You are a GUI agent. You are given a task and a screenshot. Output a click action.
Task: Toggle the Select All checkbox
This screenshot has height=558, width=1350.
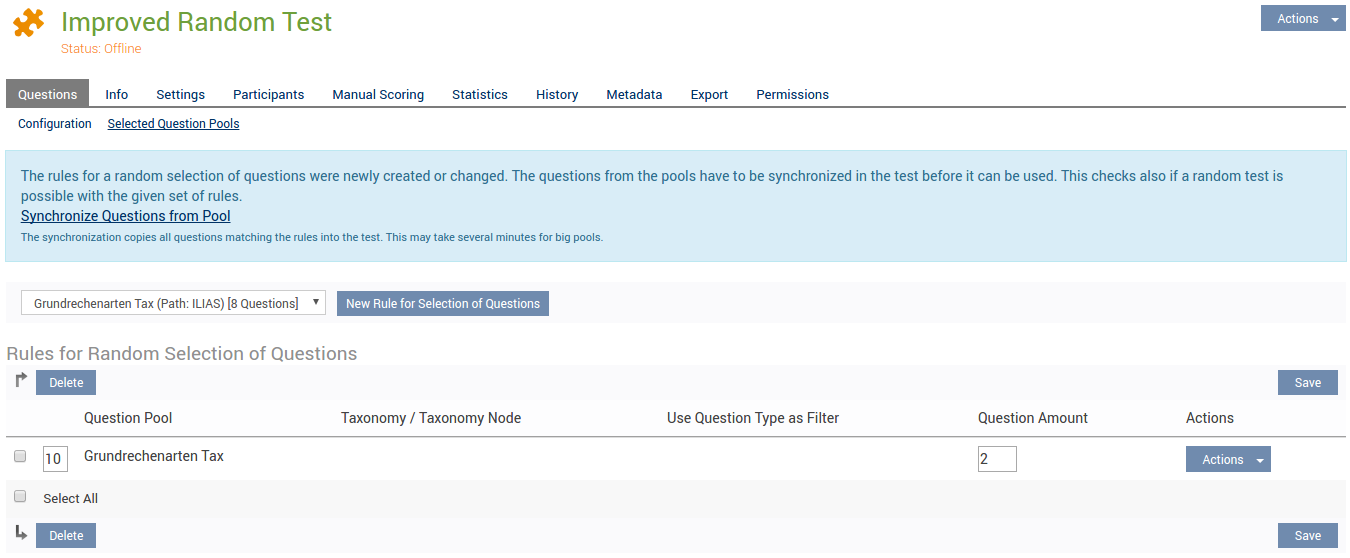[20, 497]
